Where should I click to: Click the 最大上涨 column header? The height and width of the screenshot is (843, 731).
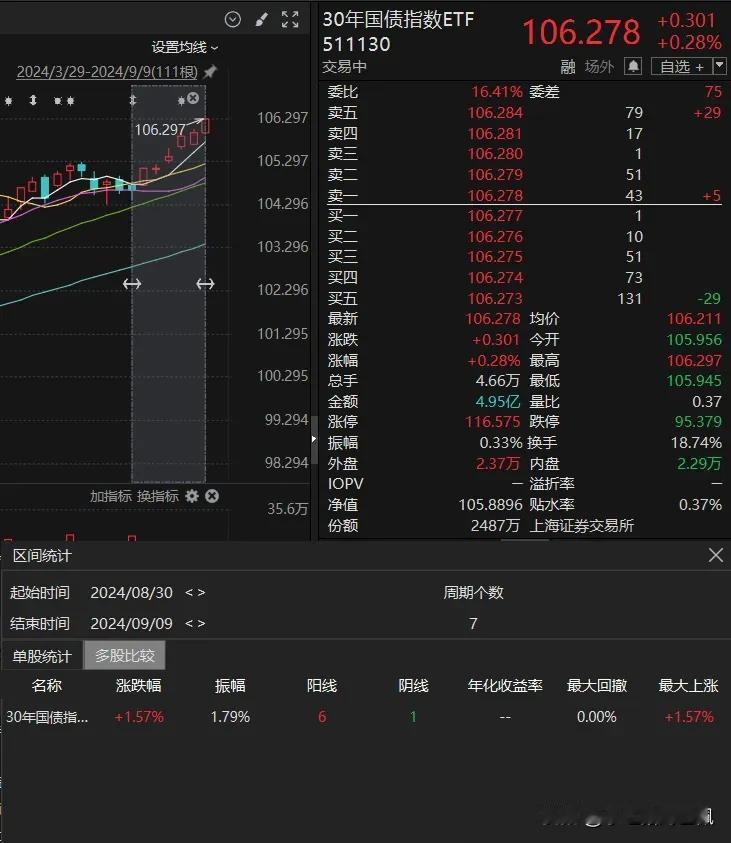689,685
